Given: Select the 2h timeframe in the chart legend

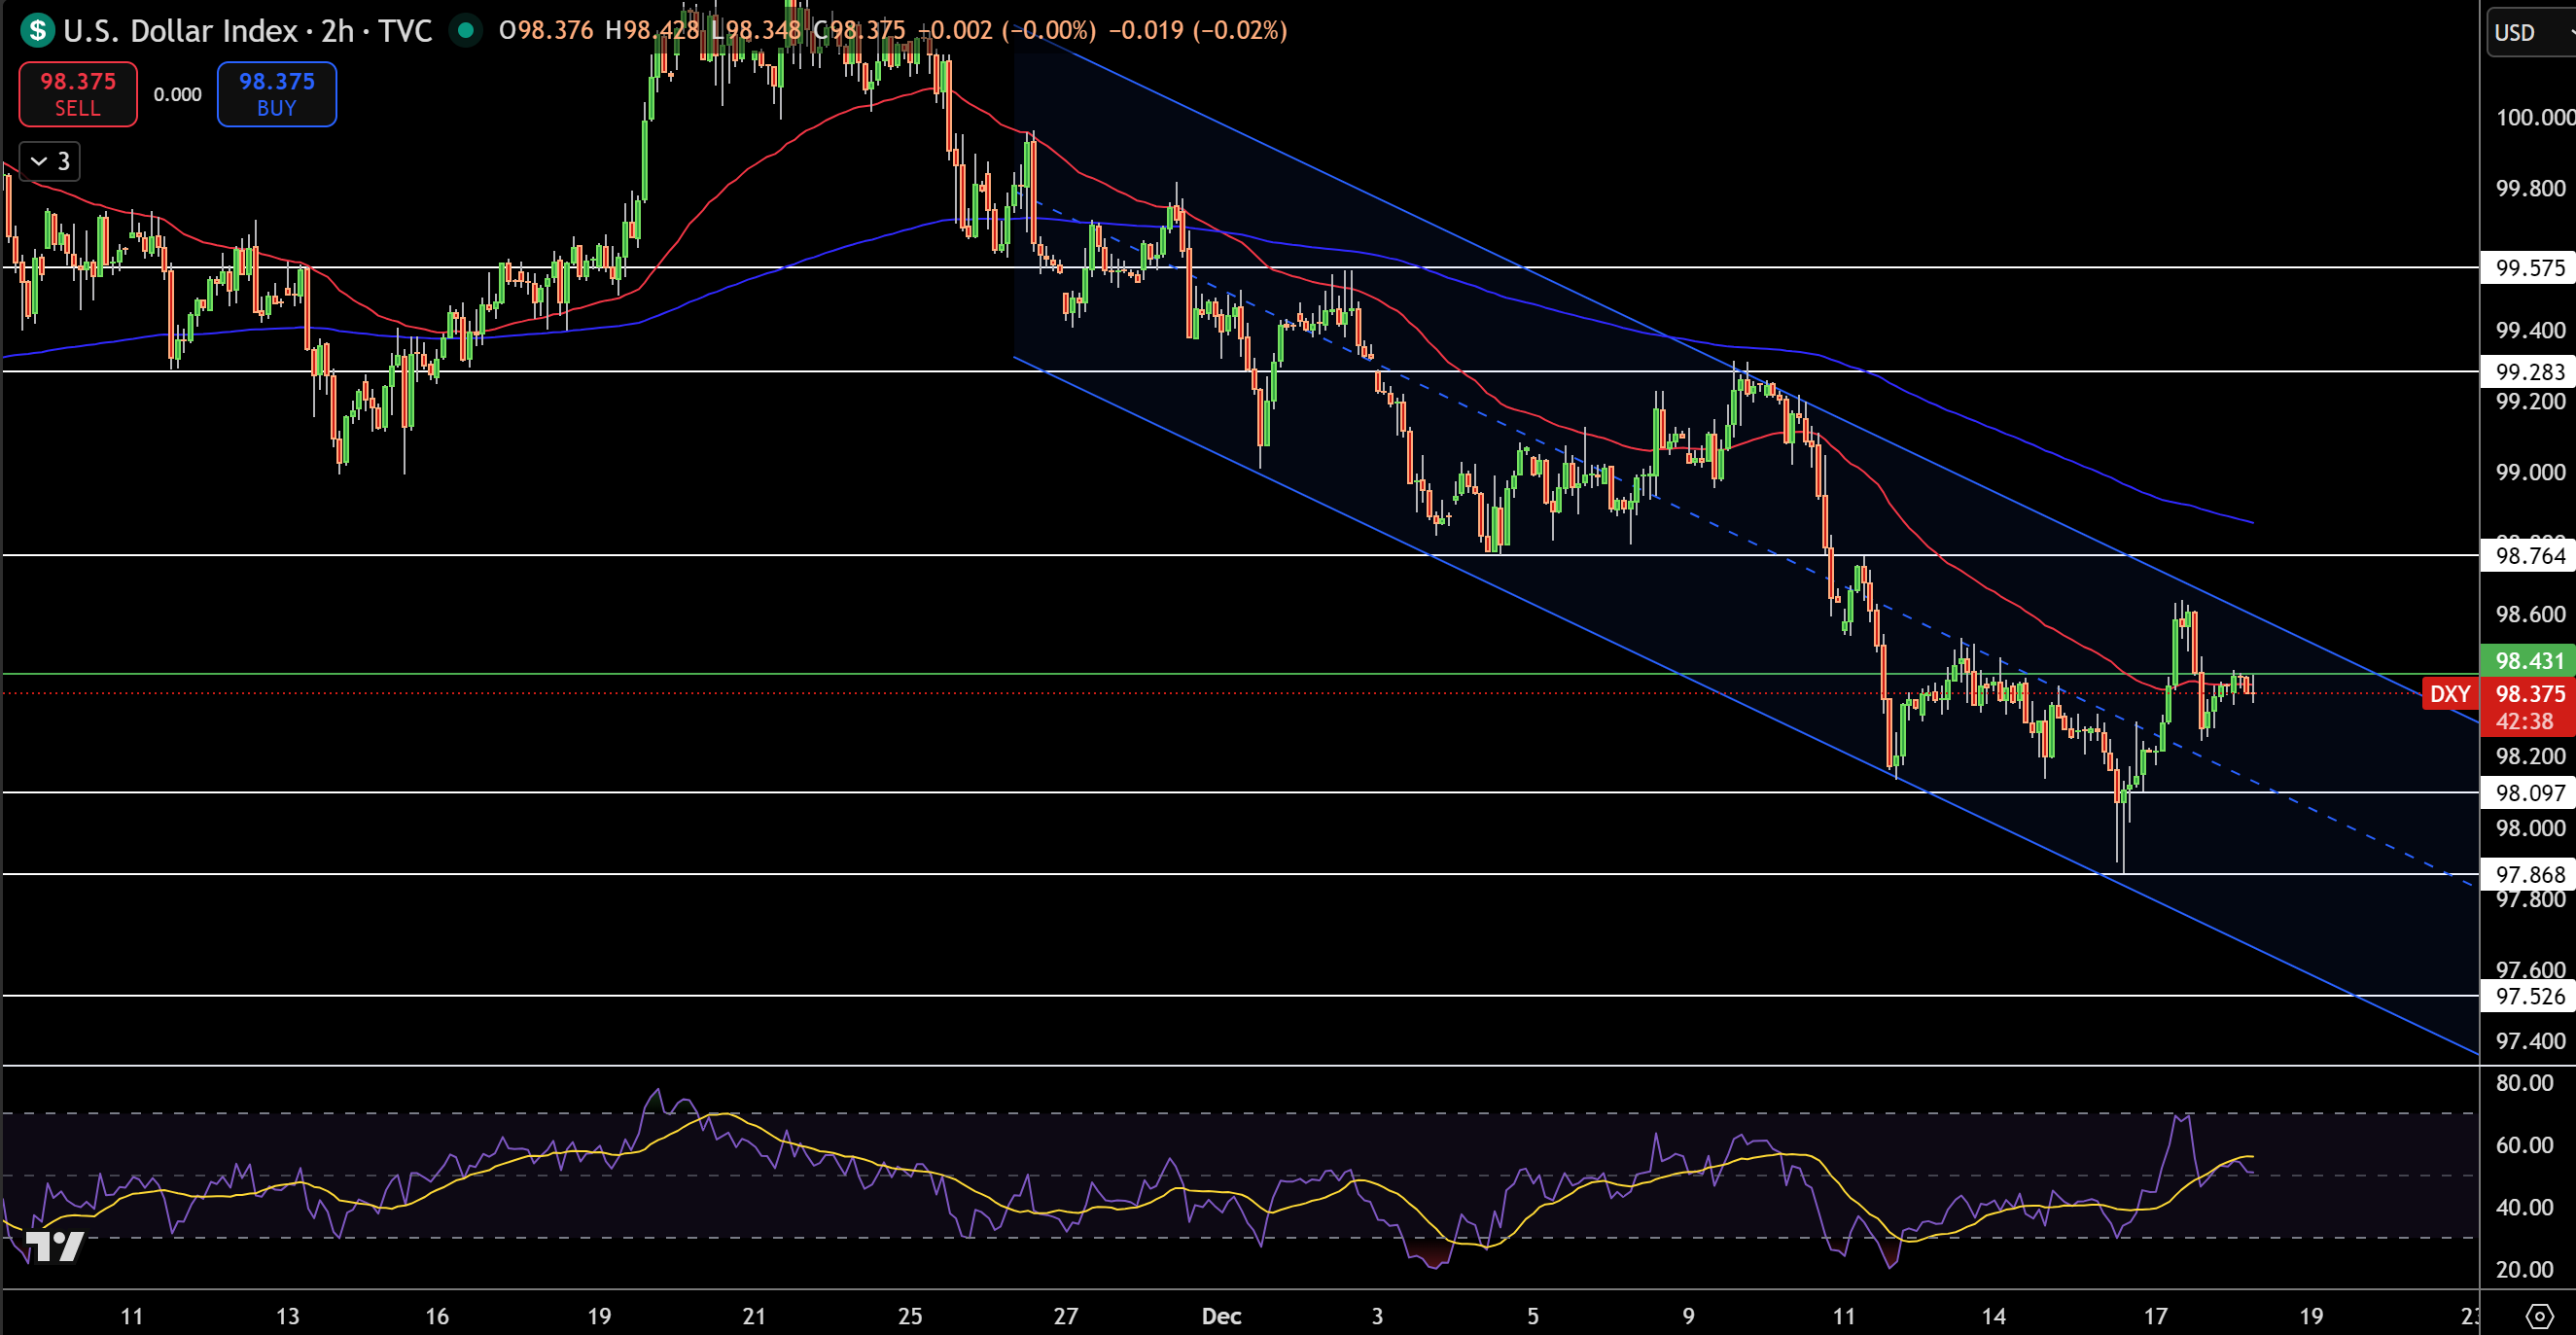Looking at the screenshot, I should click(340, 31).
